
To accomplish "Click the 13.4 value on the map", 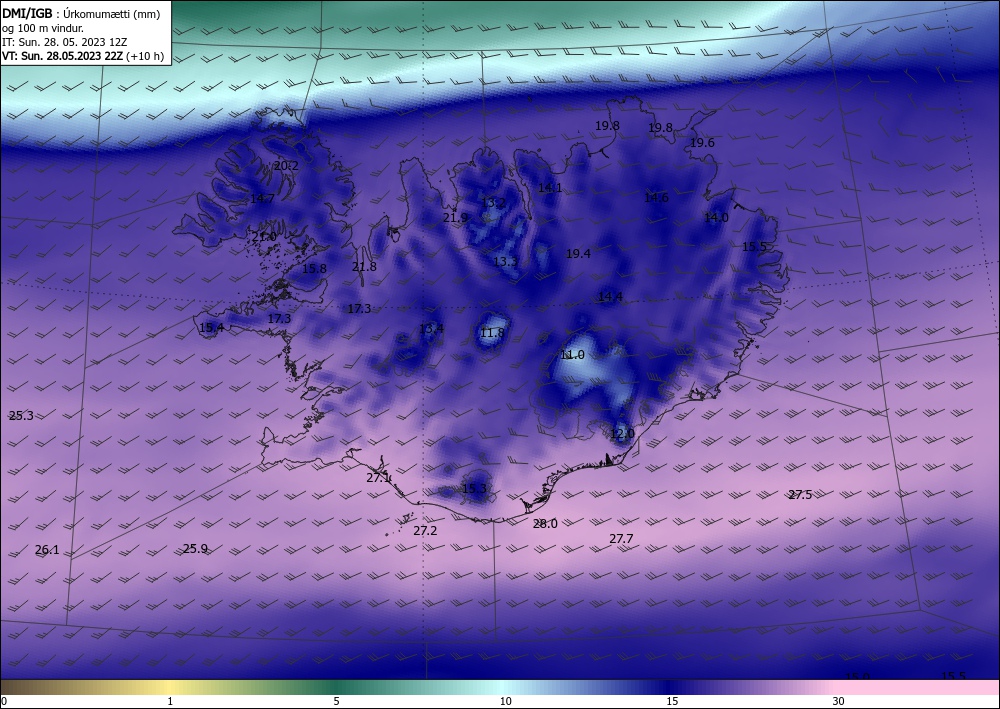I will [x=431, y=329].
